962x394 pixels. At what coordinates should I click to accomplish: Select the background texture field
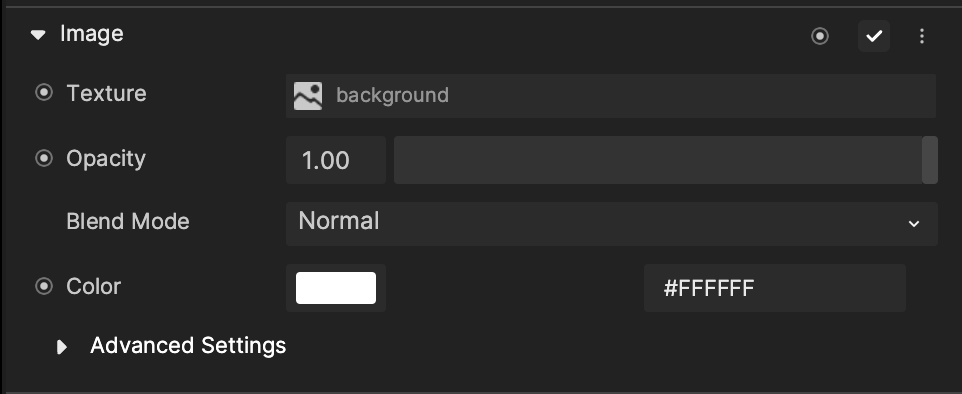(x=610, y=96)
